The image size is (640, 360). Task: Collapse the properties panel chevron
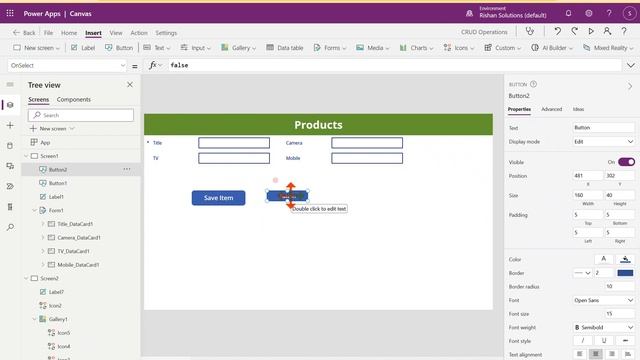tap(630, 86)
